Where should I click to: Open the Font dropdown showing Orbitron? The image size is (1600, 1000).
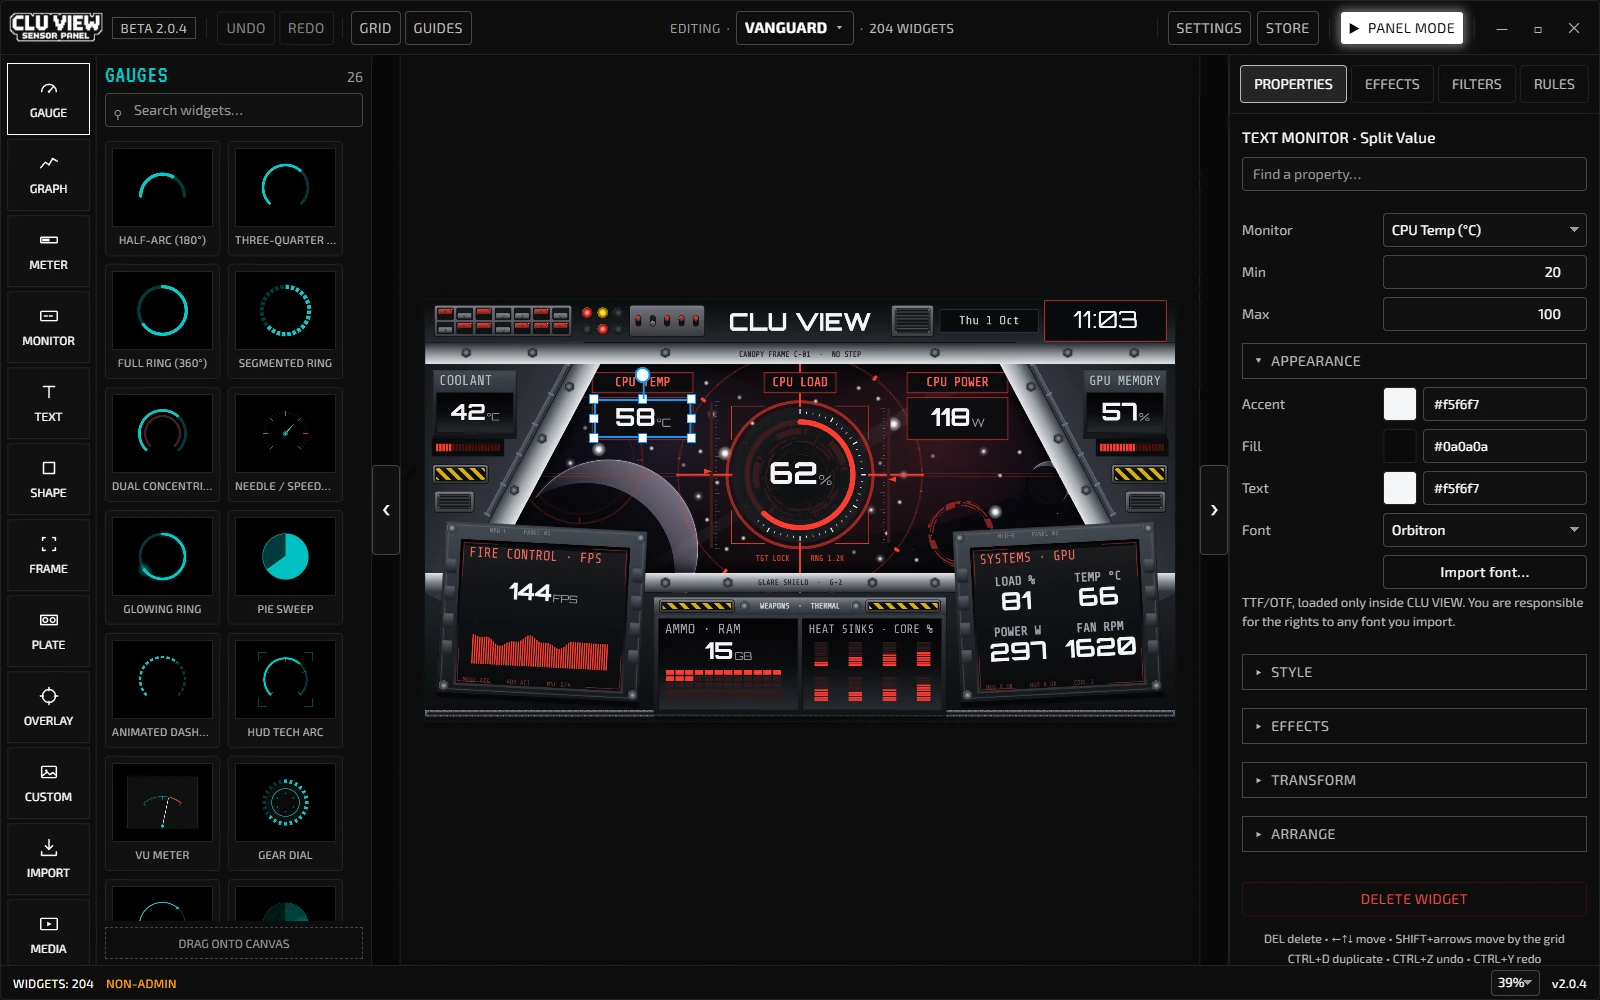pos(1484,530)
